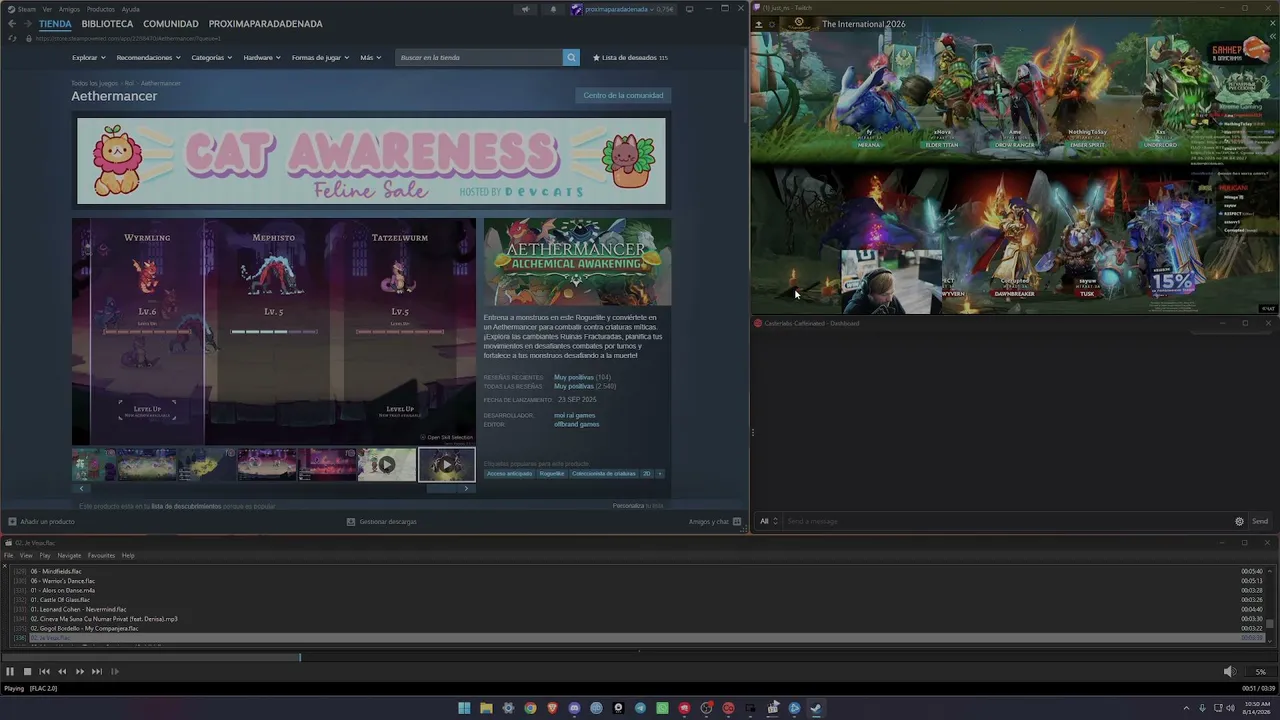Open Steam notifications bell
This screenshot has width=1280, height=720.
pyautogui.click(x=553, y=10)
